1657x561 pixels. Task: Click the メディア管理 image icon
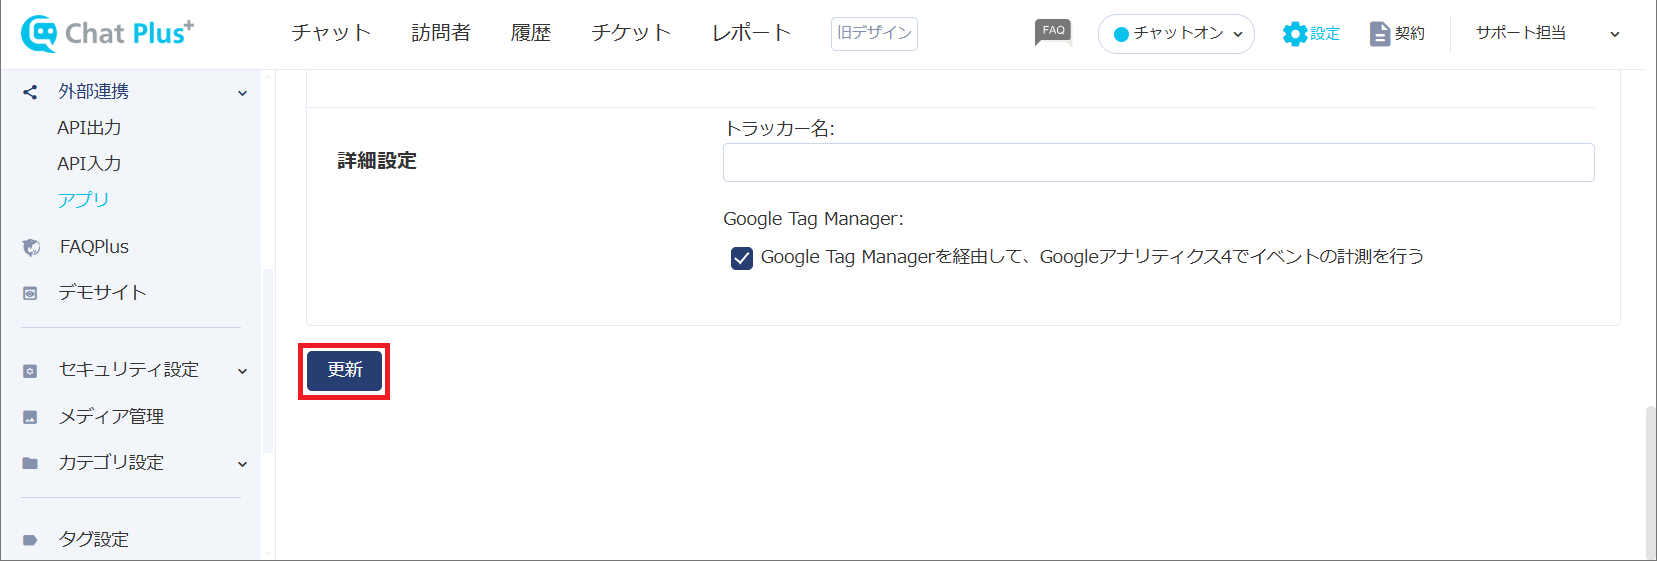click(x=30, y=417)
